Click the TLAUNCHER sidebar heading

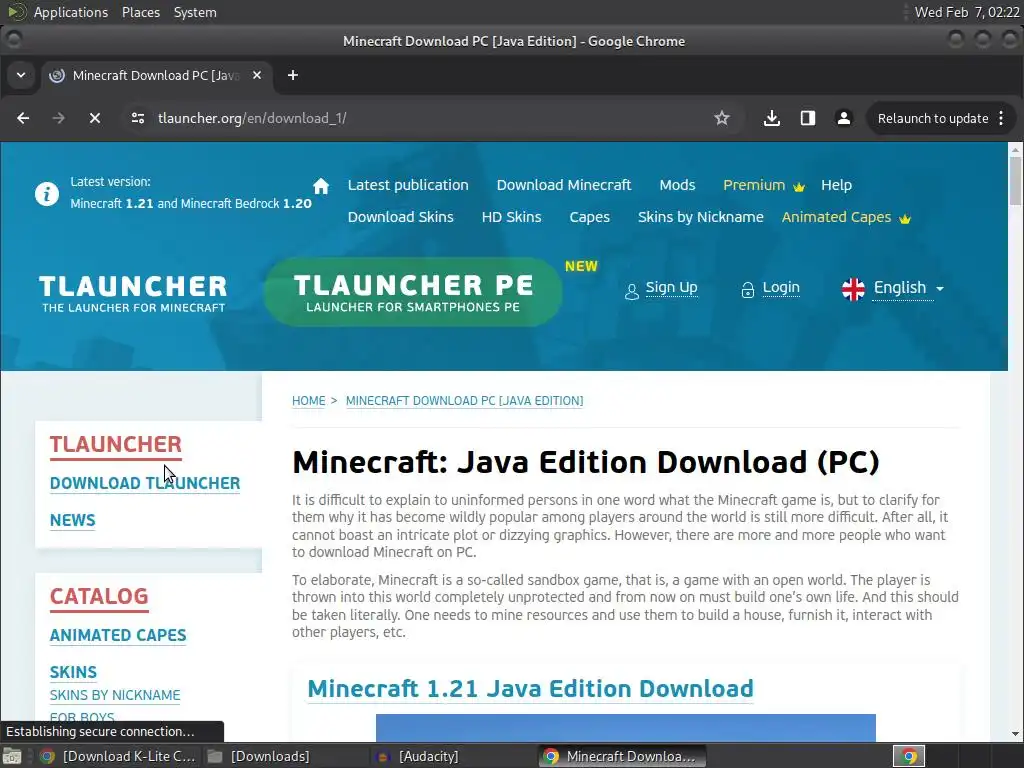[x=116, y=445]
